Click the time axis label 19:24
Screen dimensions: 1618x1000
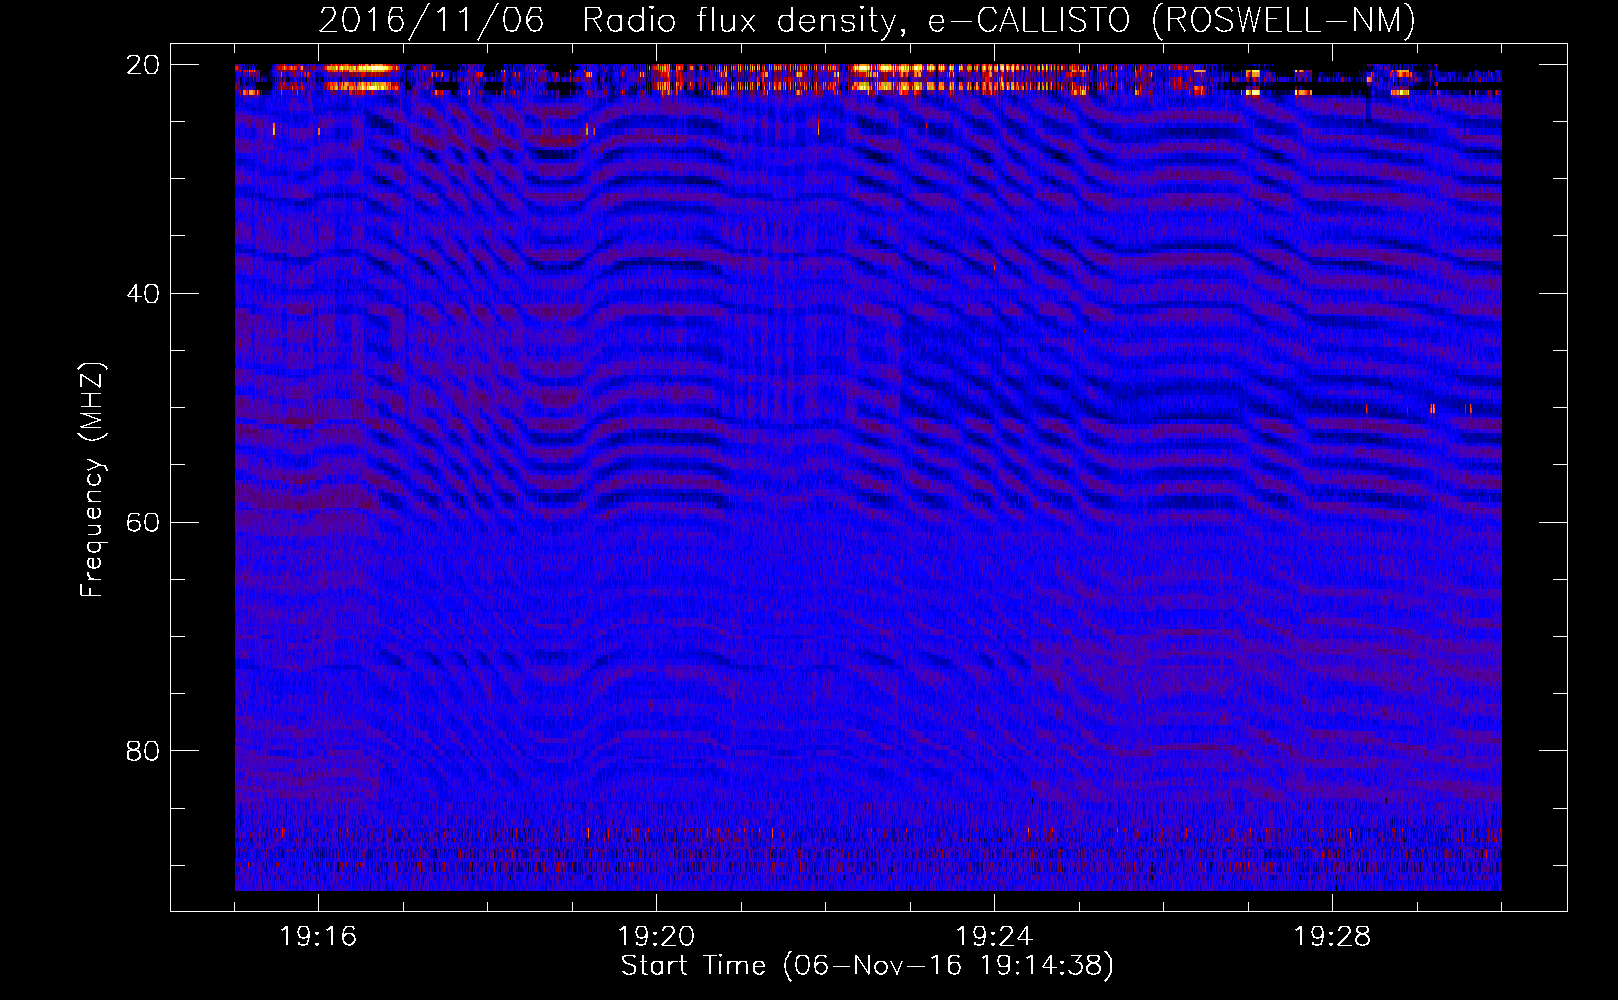[994, 937]
